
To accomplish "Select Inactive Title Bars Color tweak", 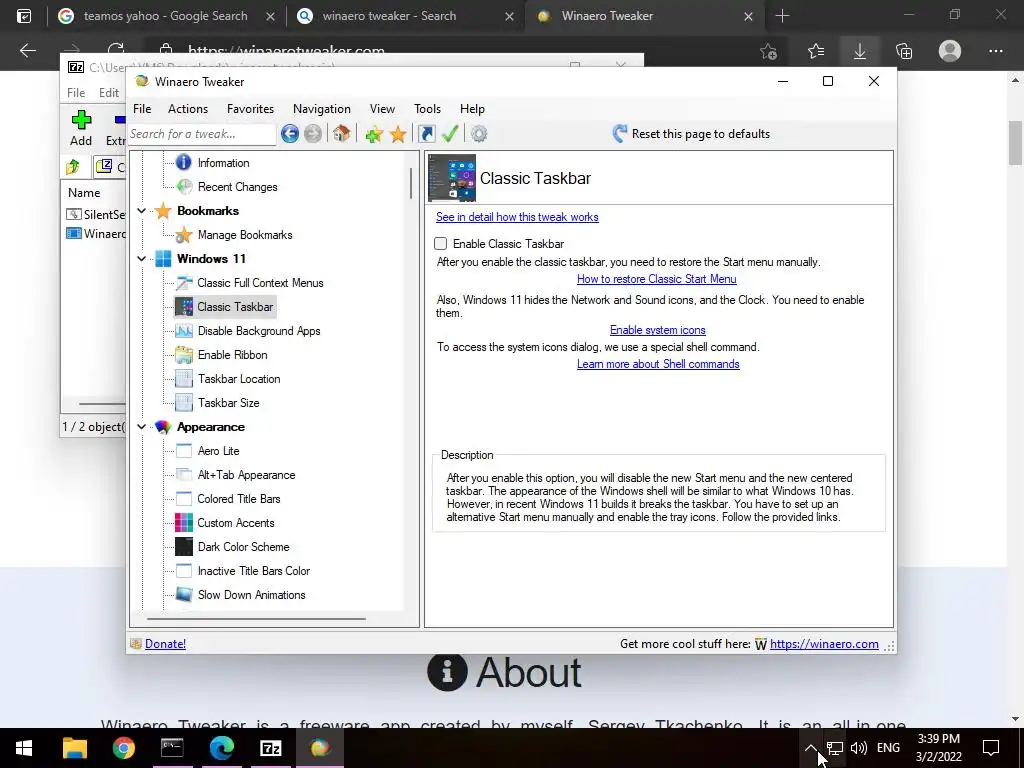I will 253,571.
